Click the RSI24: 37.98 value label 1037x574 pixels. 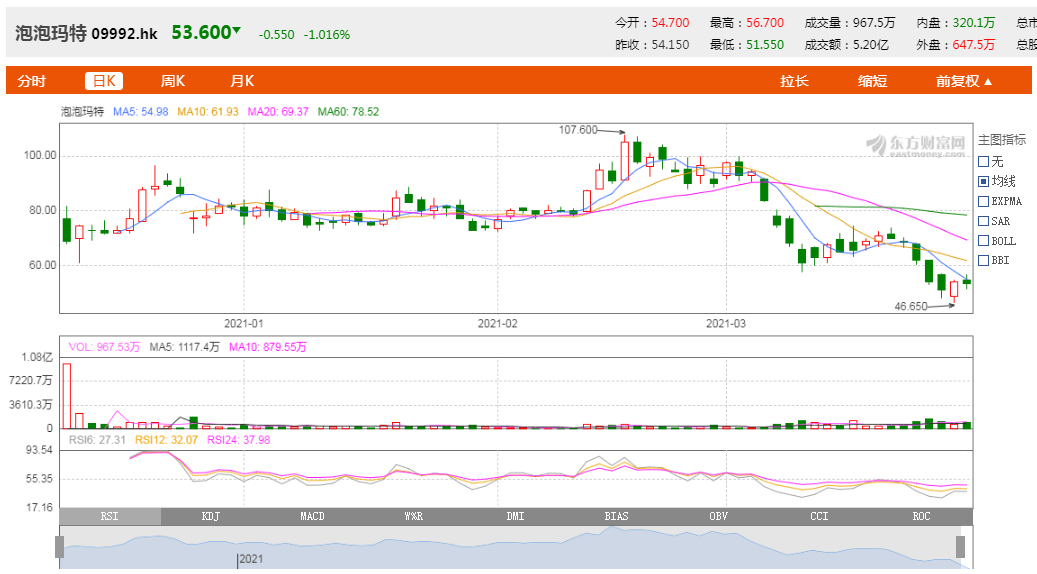(239, 440)
